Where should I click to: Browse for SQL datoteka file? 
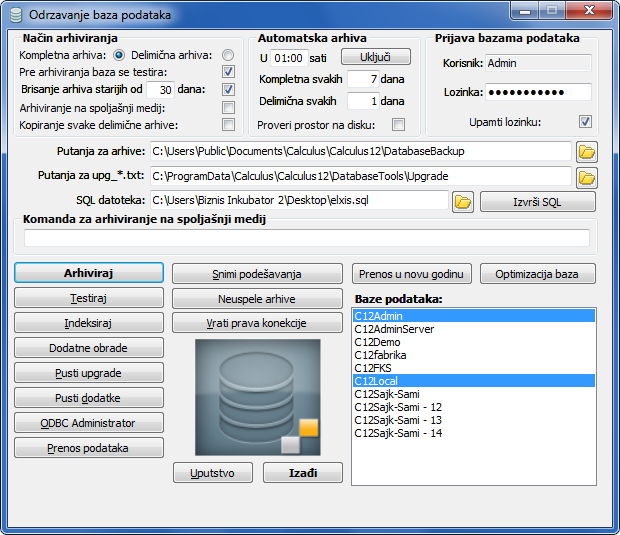click(462, 202)
